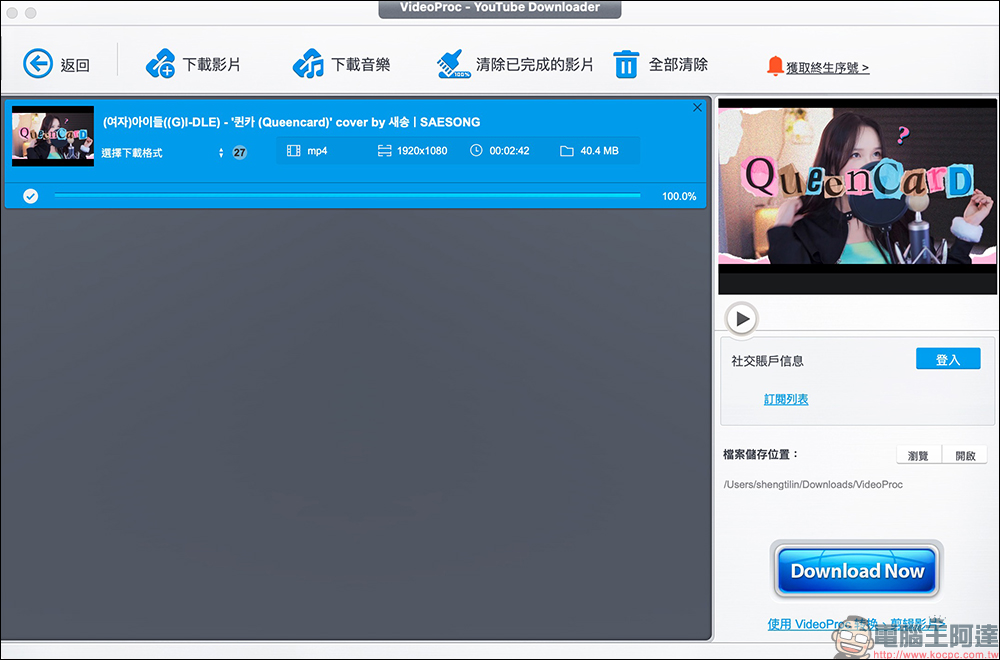Play the video preview

(x=741, y=319)
